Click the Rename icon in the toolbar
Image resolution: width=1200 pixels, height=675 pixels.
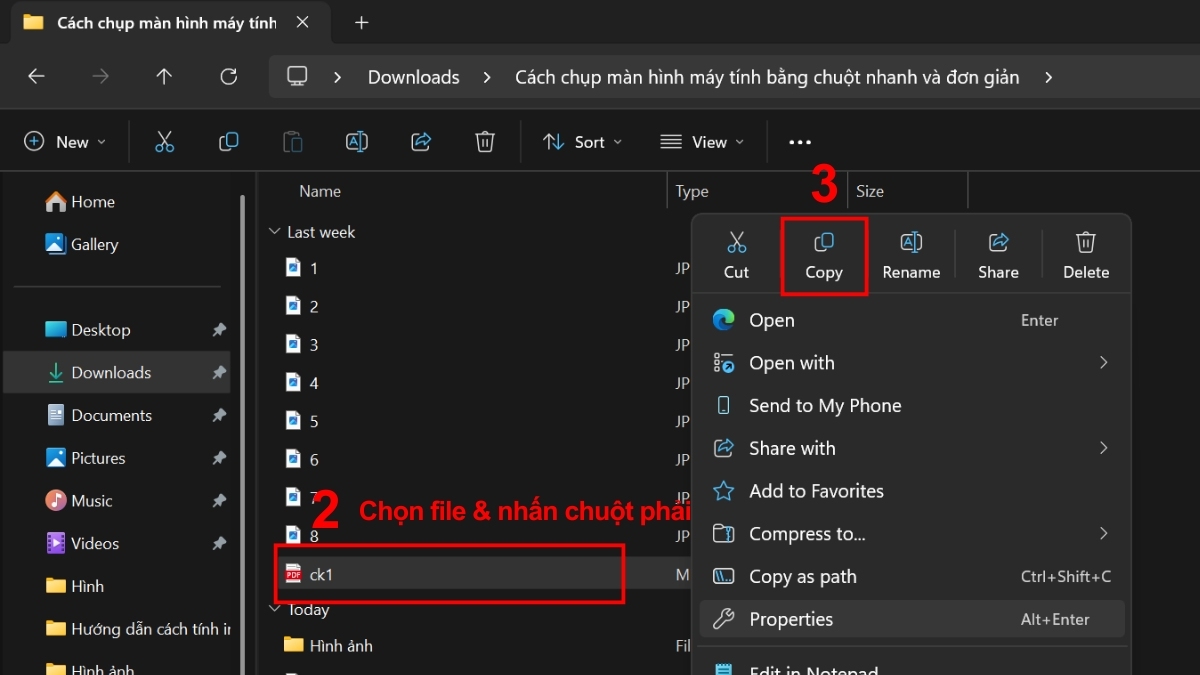coord(357,142)
